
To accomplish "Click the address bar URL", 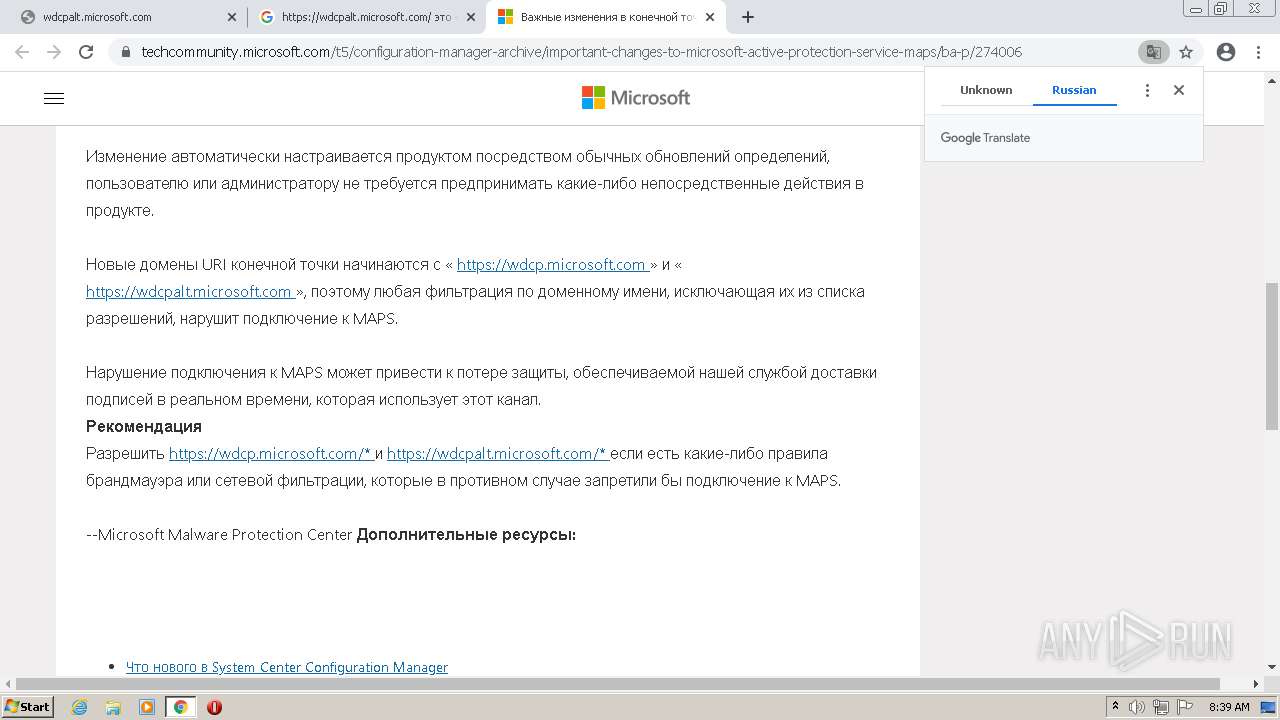I will 581,52.
